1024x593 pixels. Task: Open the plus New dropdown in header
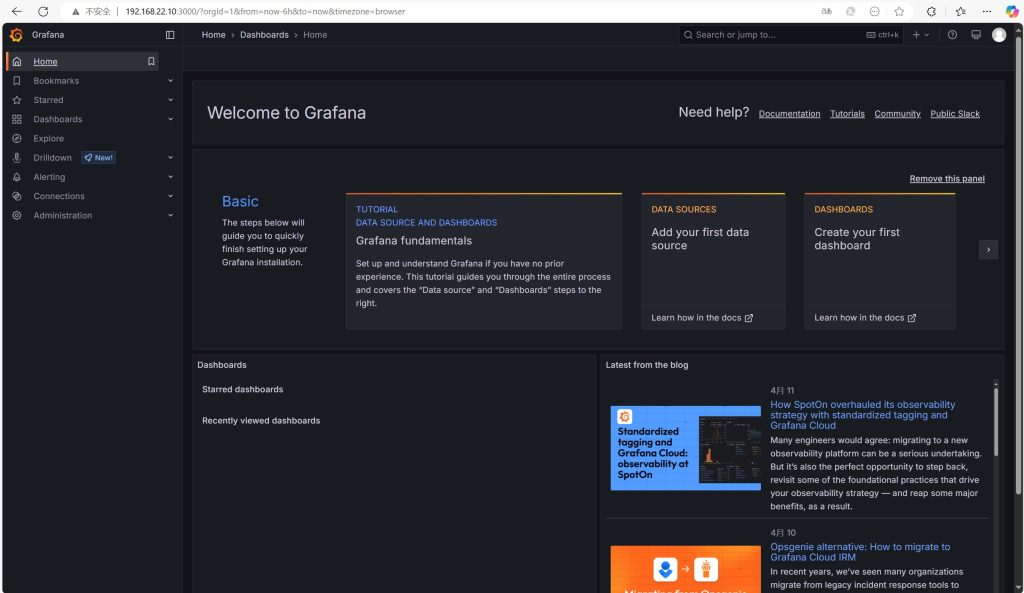pyautogui.click(x=921, y=35)
